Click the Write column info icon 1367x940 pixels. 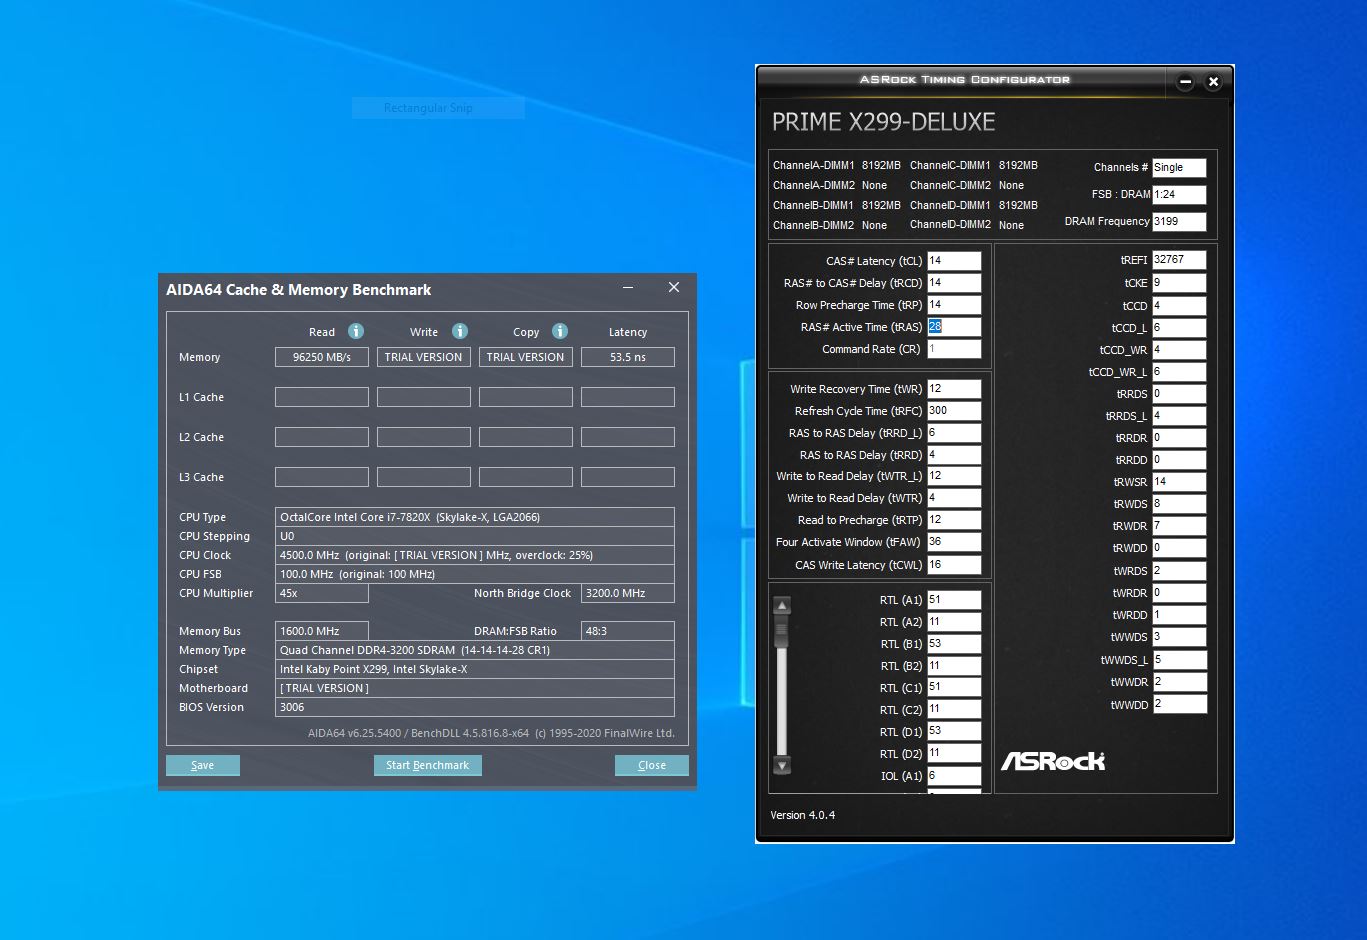460,331
